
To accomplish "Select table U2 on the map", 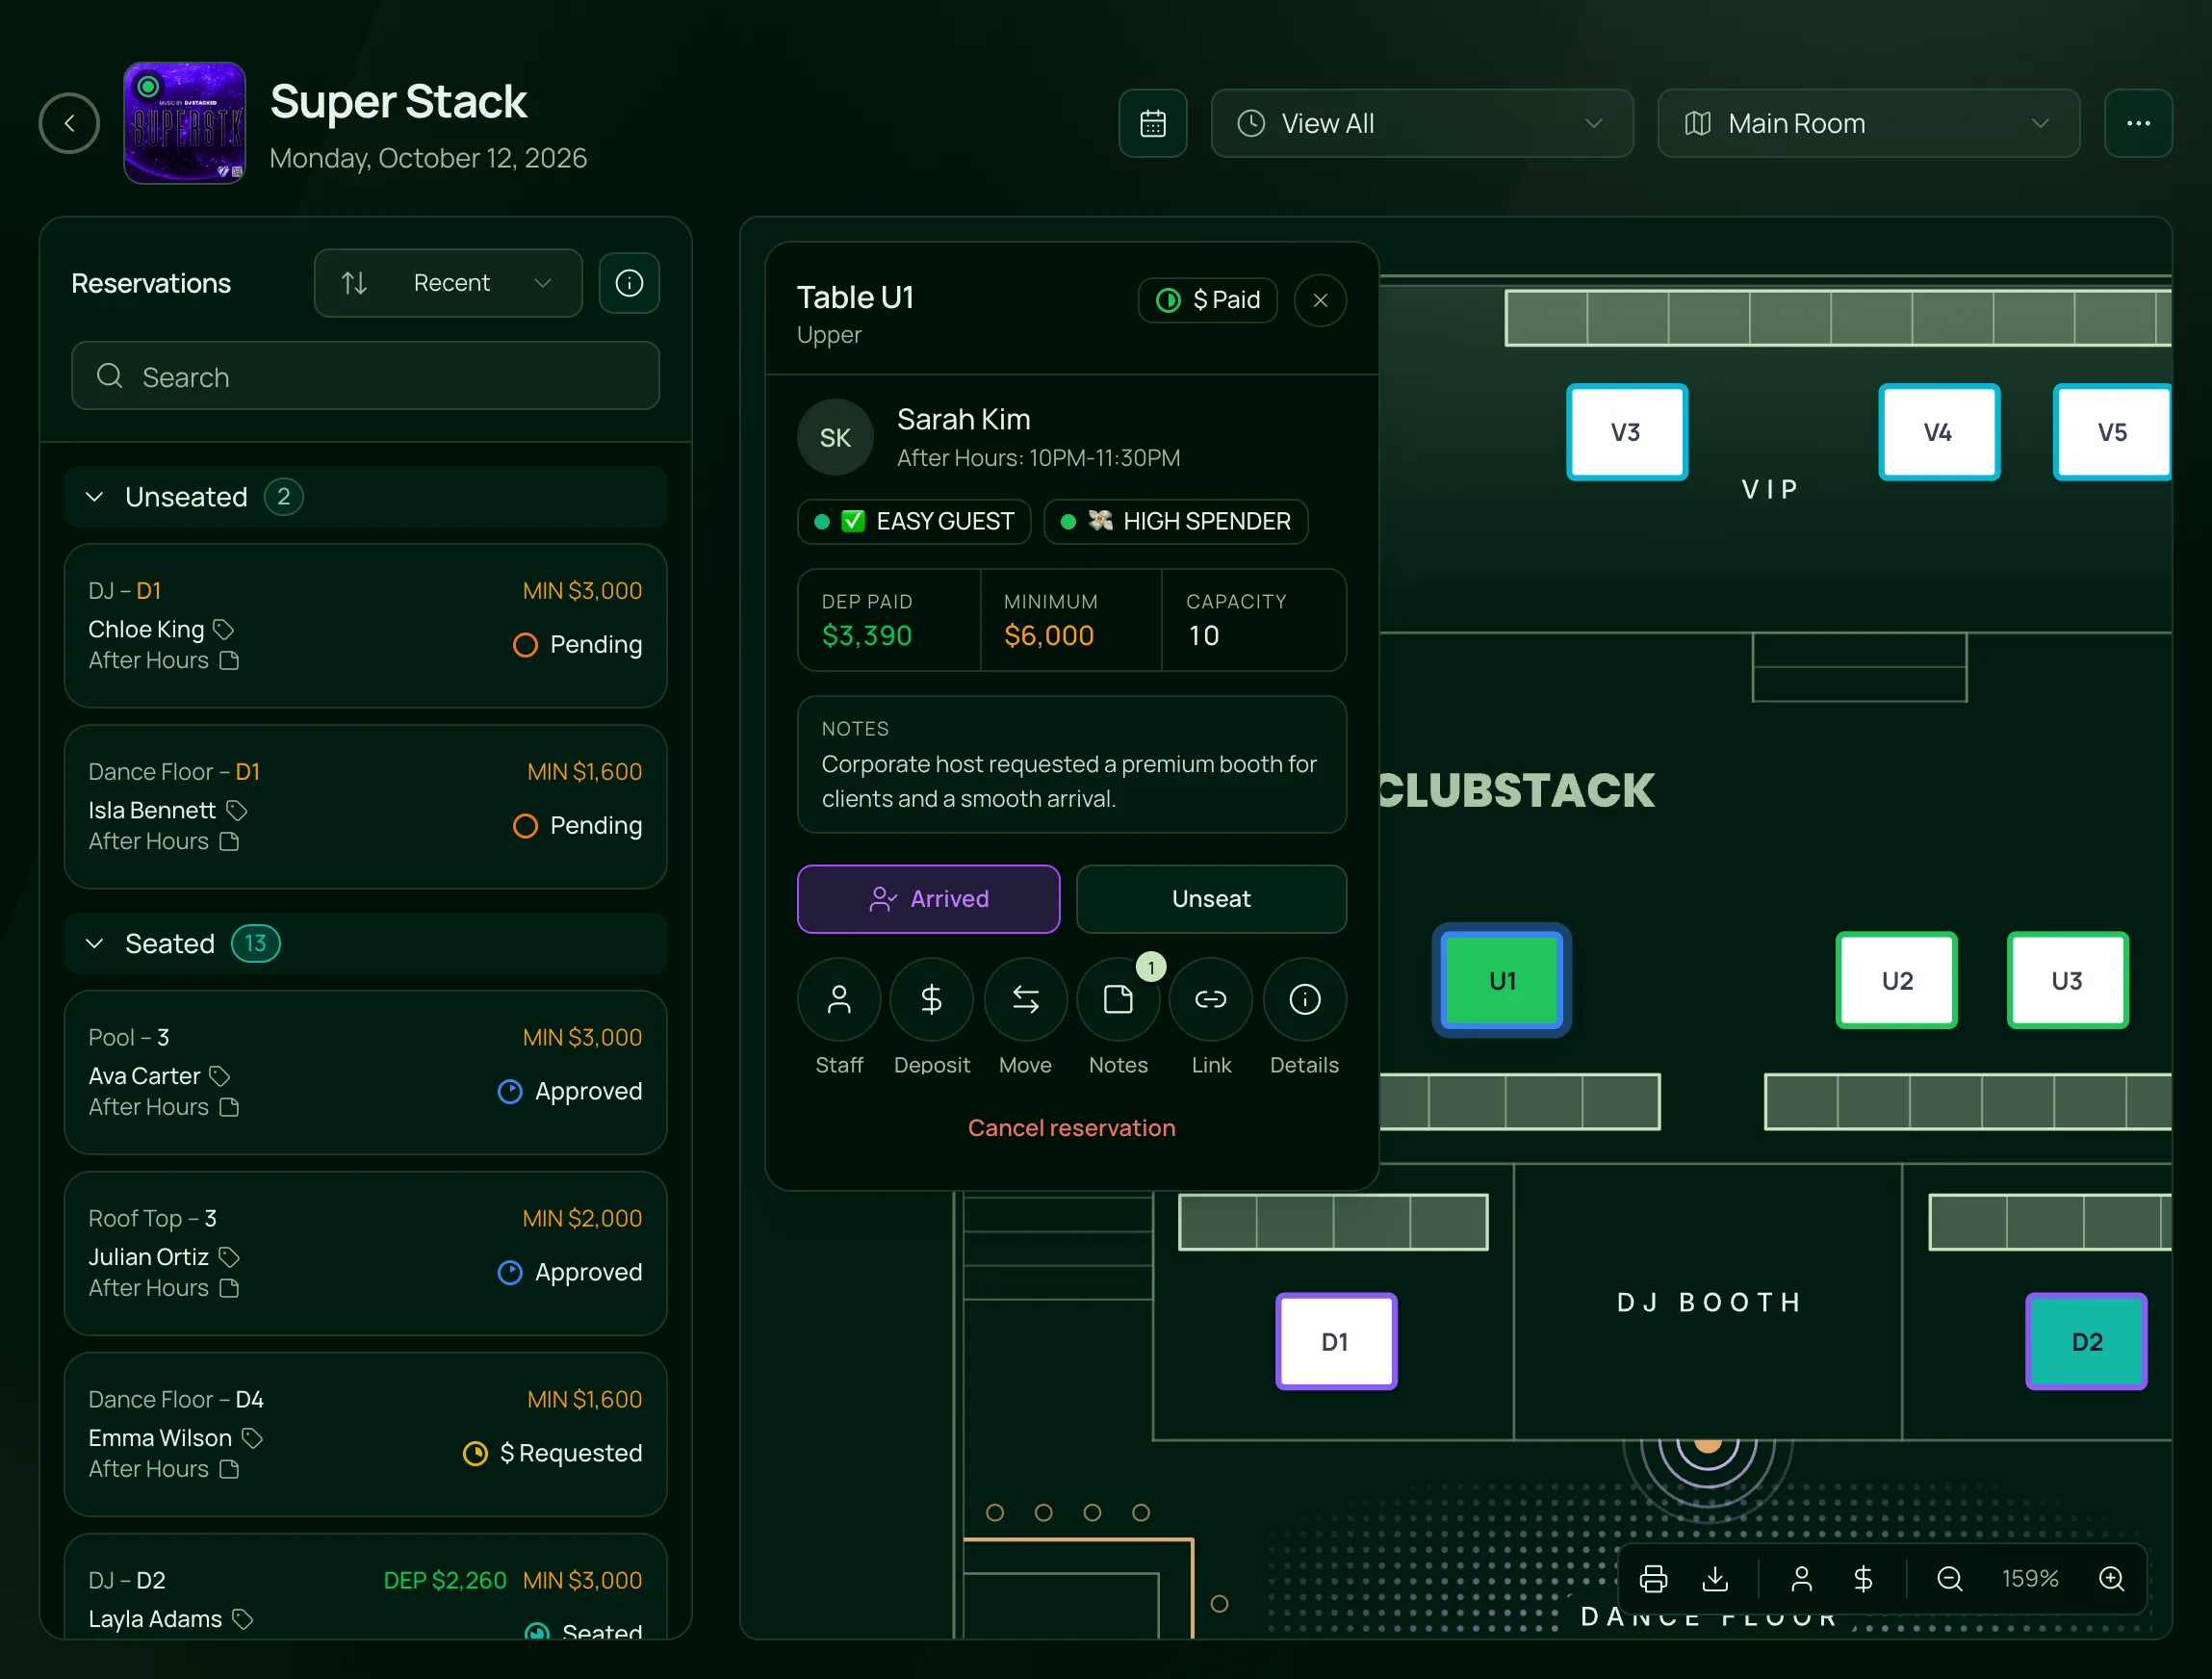I will [1897, 981].
